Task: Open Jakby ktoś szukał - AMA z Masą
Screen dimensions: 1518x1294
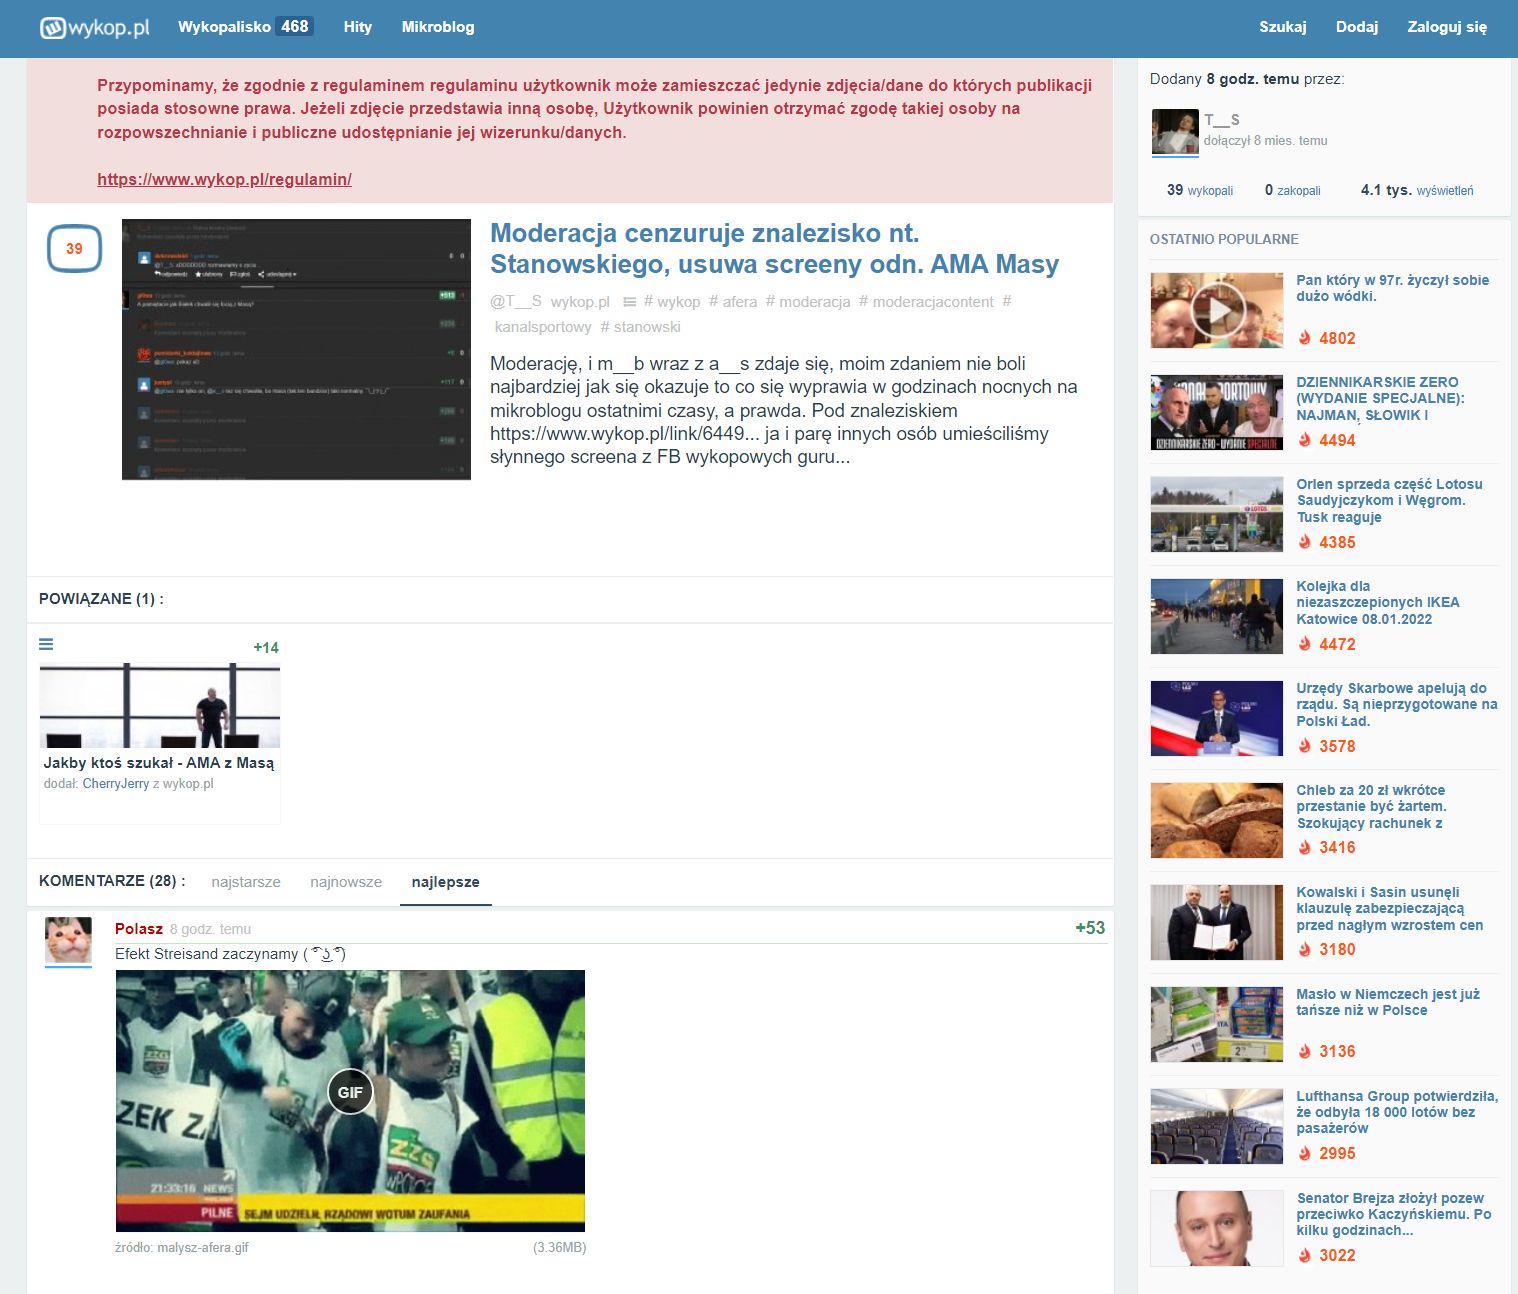Action: 159,762
